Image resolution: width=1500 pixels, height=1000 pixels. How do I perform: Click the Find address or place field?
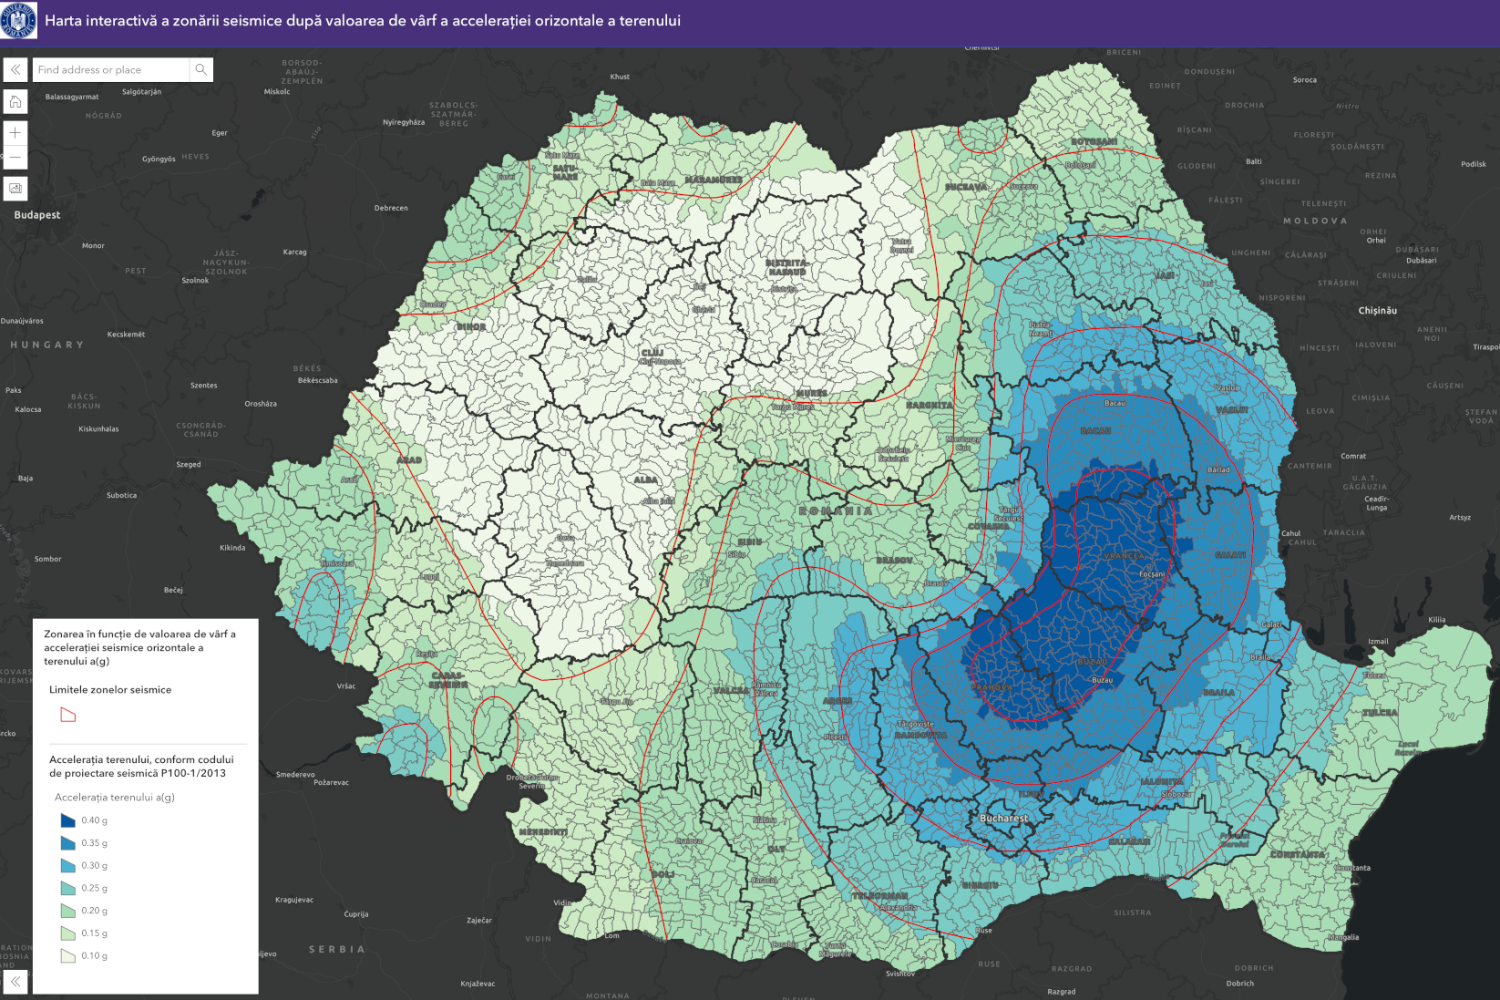pyautogui.click(x=110, y=70)
